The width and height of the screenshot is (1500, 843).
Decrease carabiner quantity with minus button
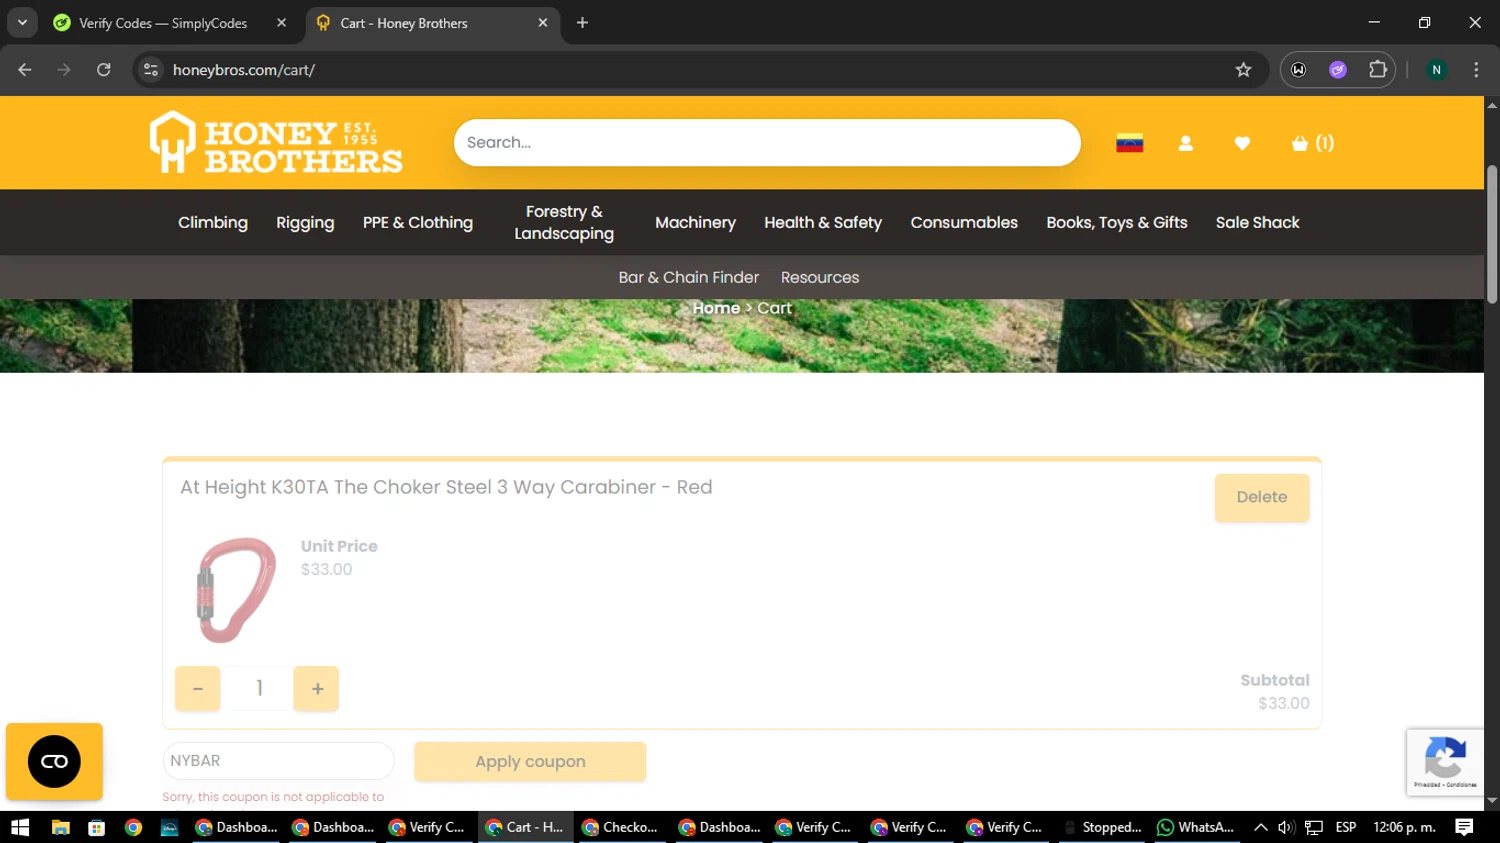(x=198, y=688)
